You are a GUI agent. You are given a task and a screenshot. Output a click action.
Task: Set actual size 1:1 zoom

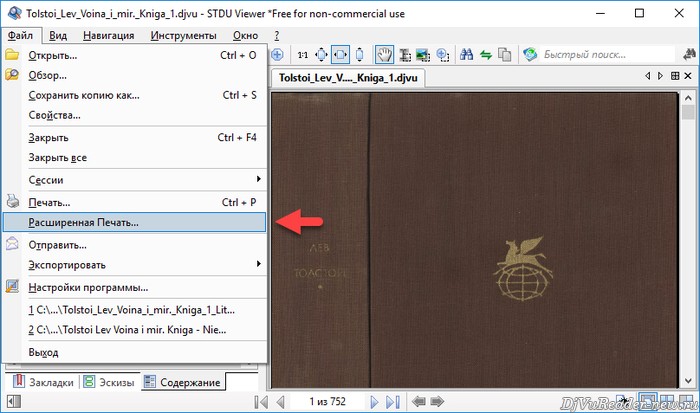(303, 55)
